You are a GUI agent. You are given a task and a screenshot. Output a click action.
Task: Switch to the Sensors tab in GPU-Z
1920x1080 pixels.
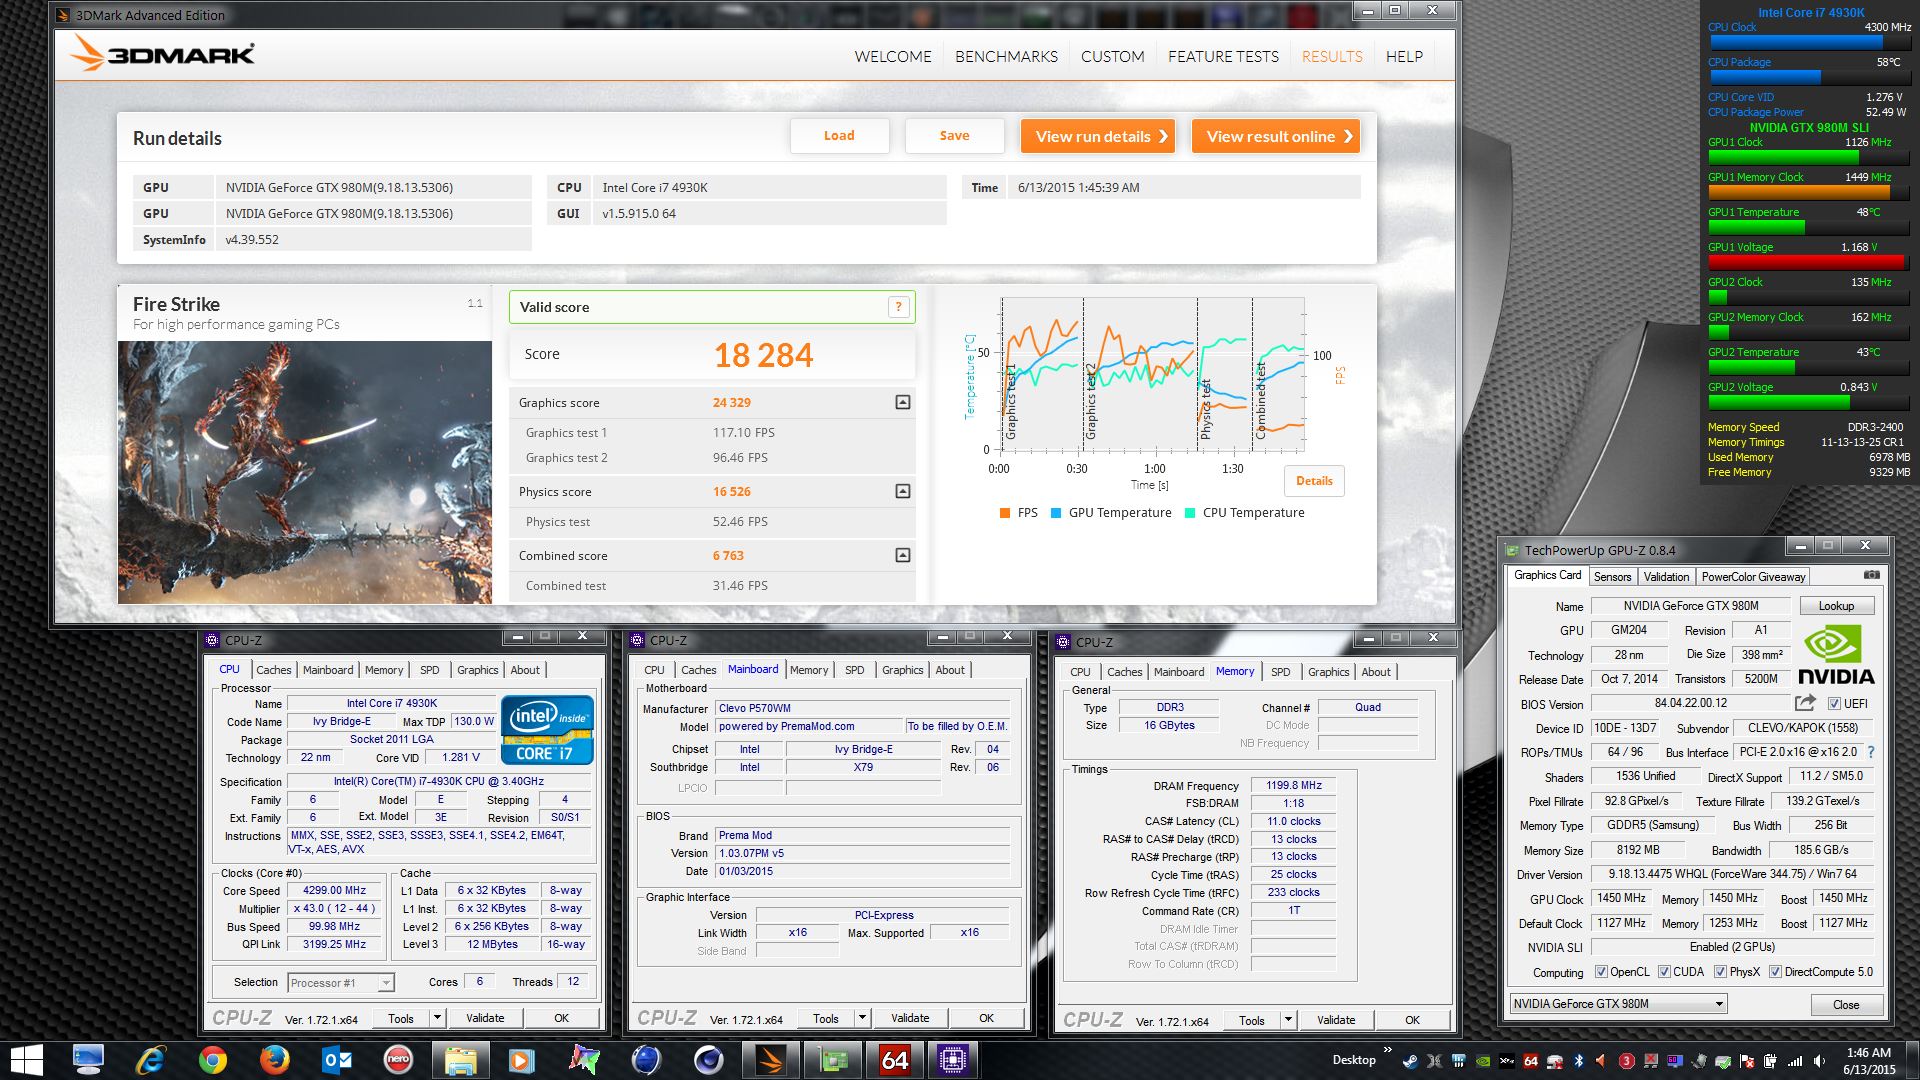(x=1612, y=577)
